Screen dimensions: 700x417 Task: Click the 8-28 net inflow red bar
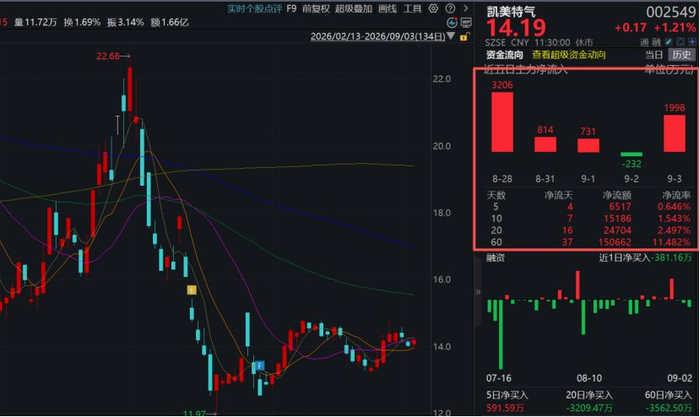click(502, 122)
